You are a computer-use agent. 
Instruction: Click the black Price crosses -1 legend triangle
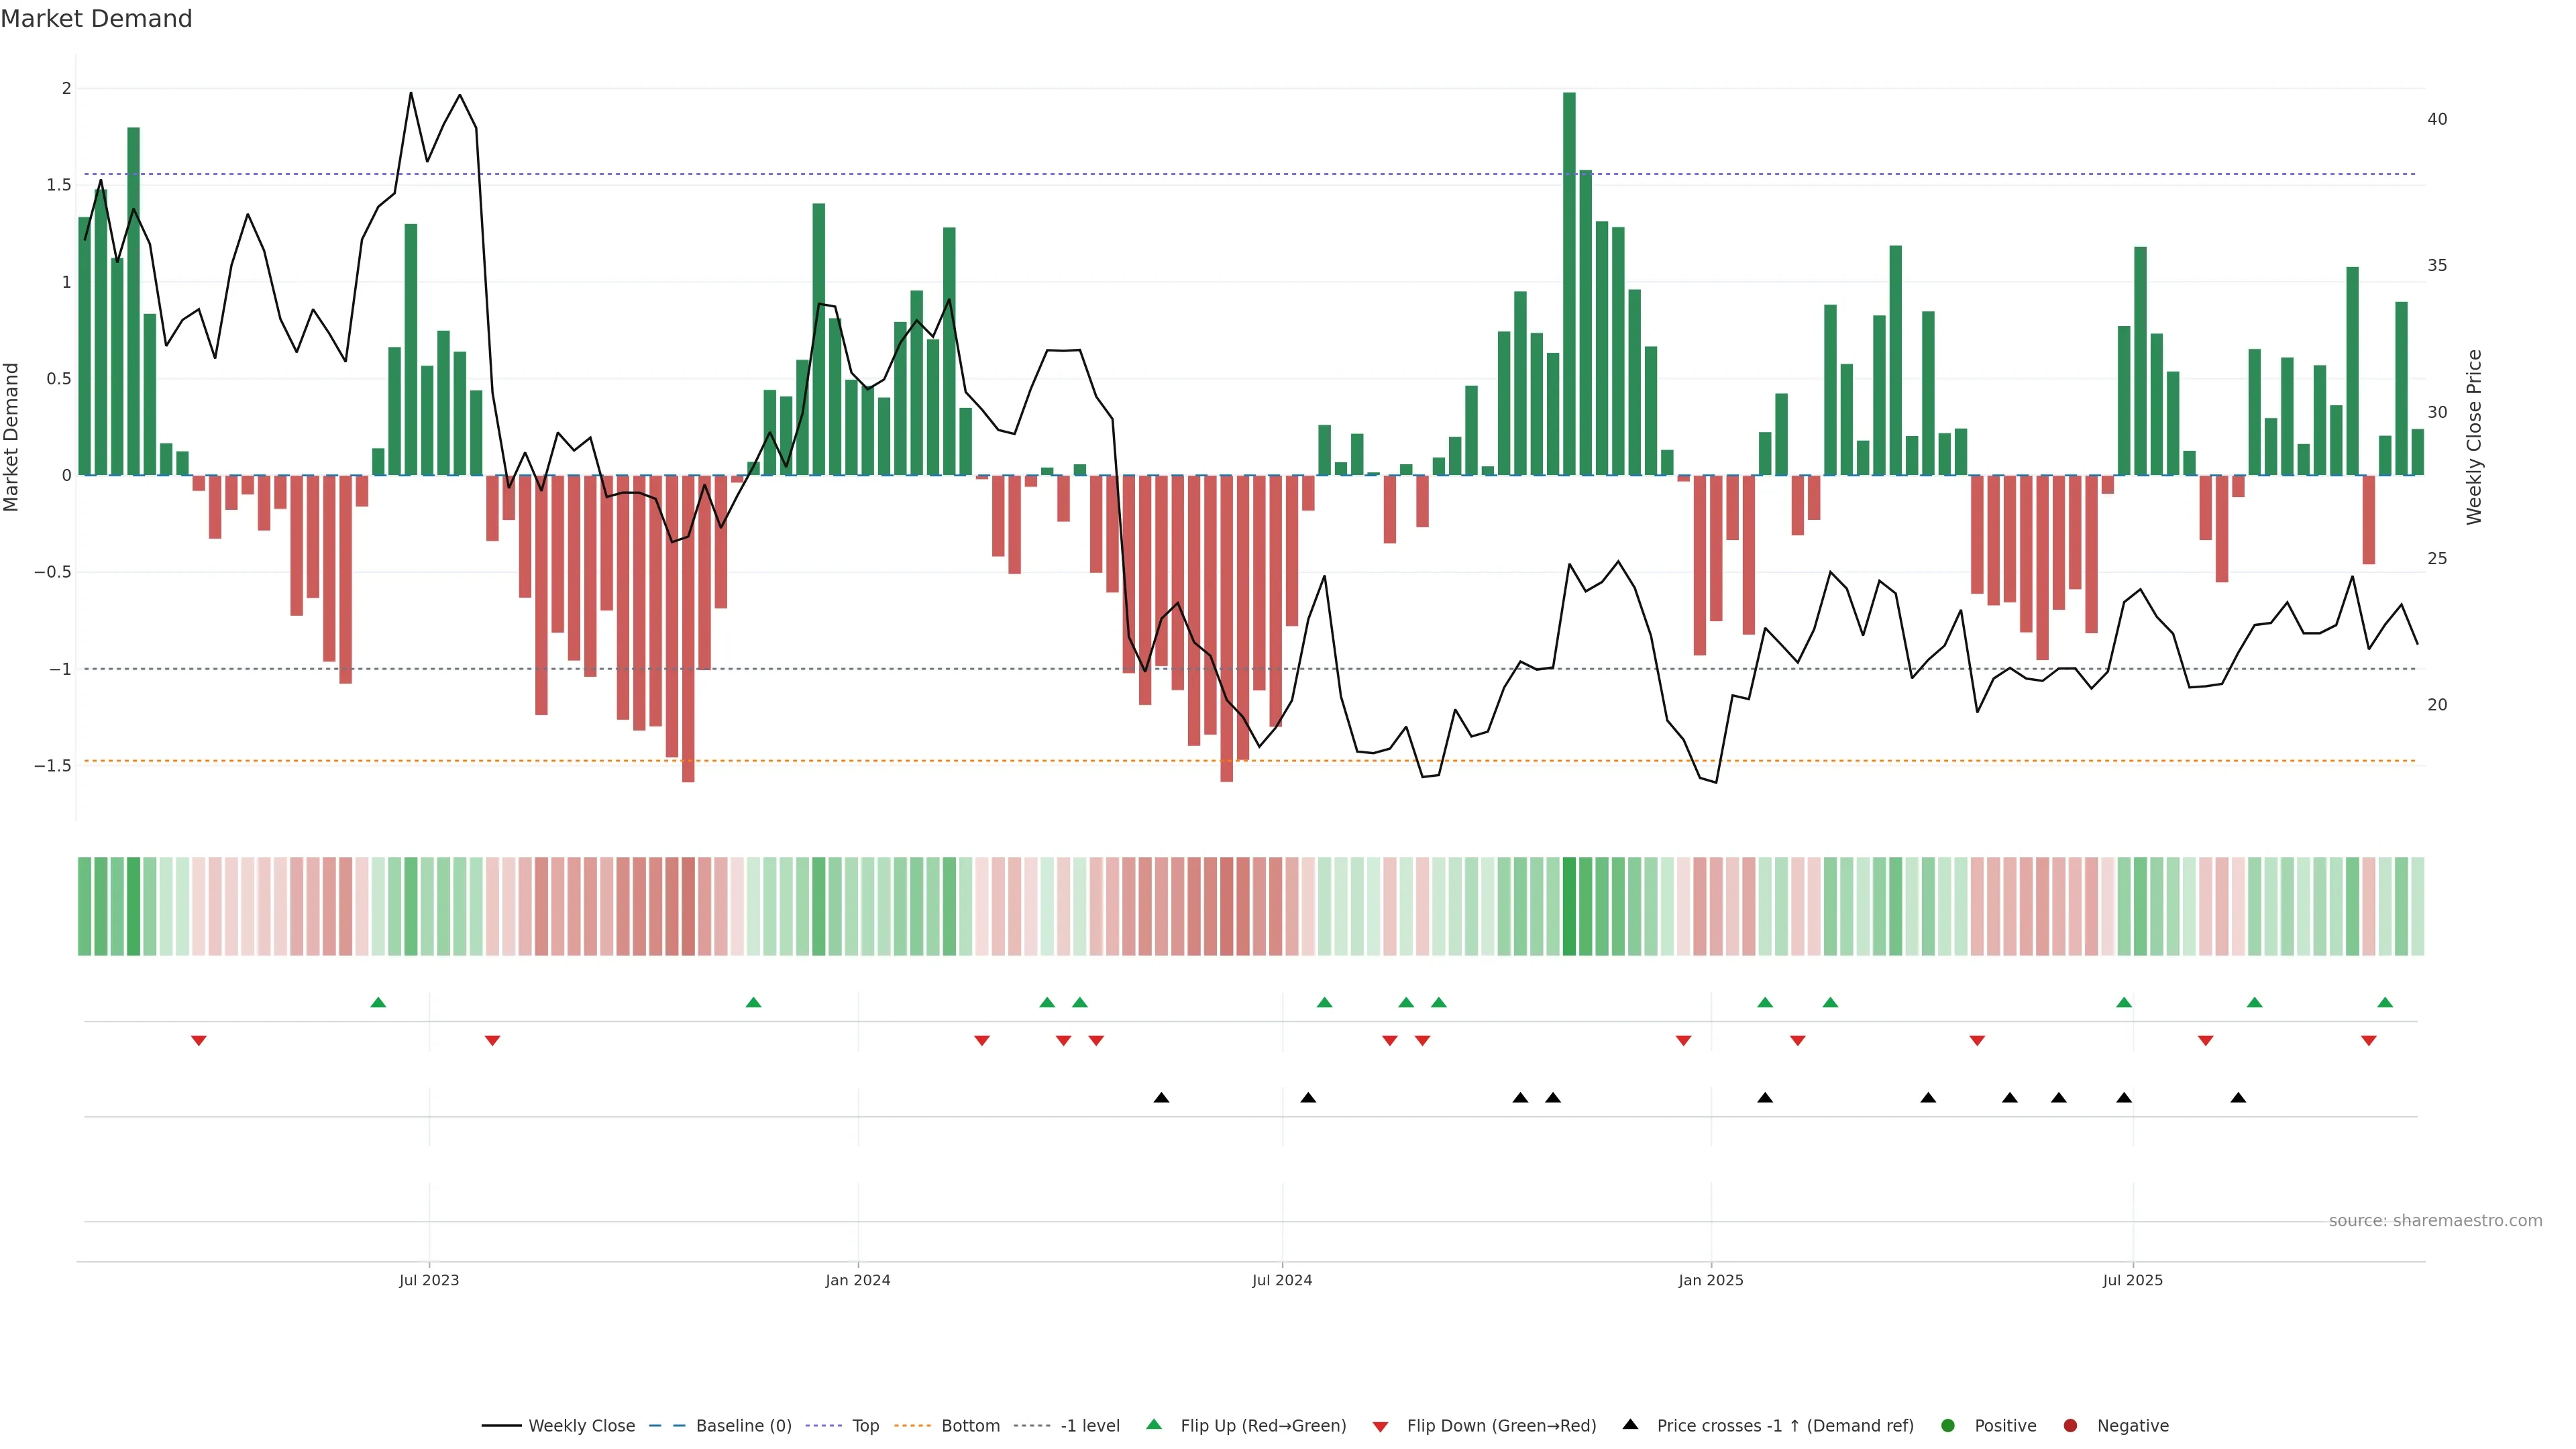(1630, 1424)
